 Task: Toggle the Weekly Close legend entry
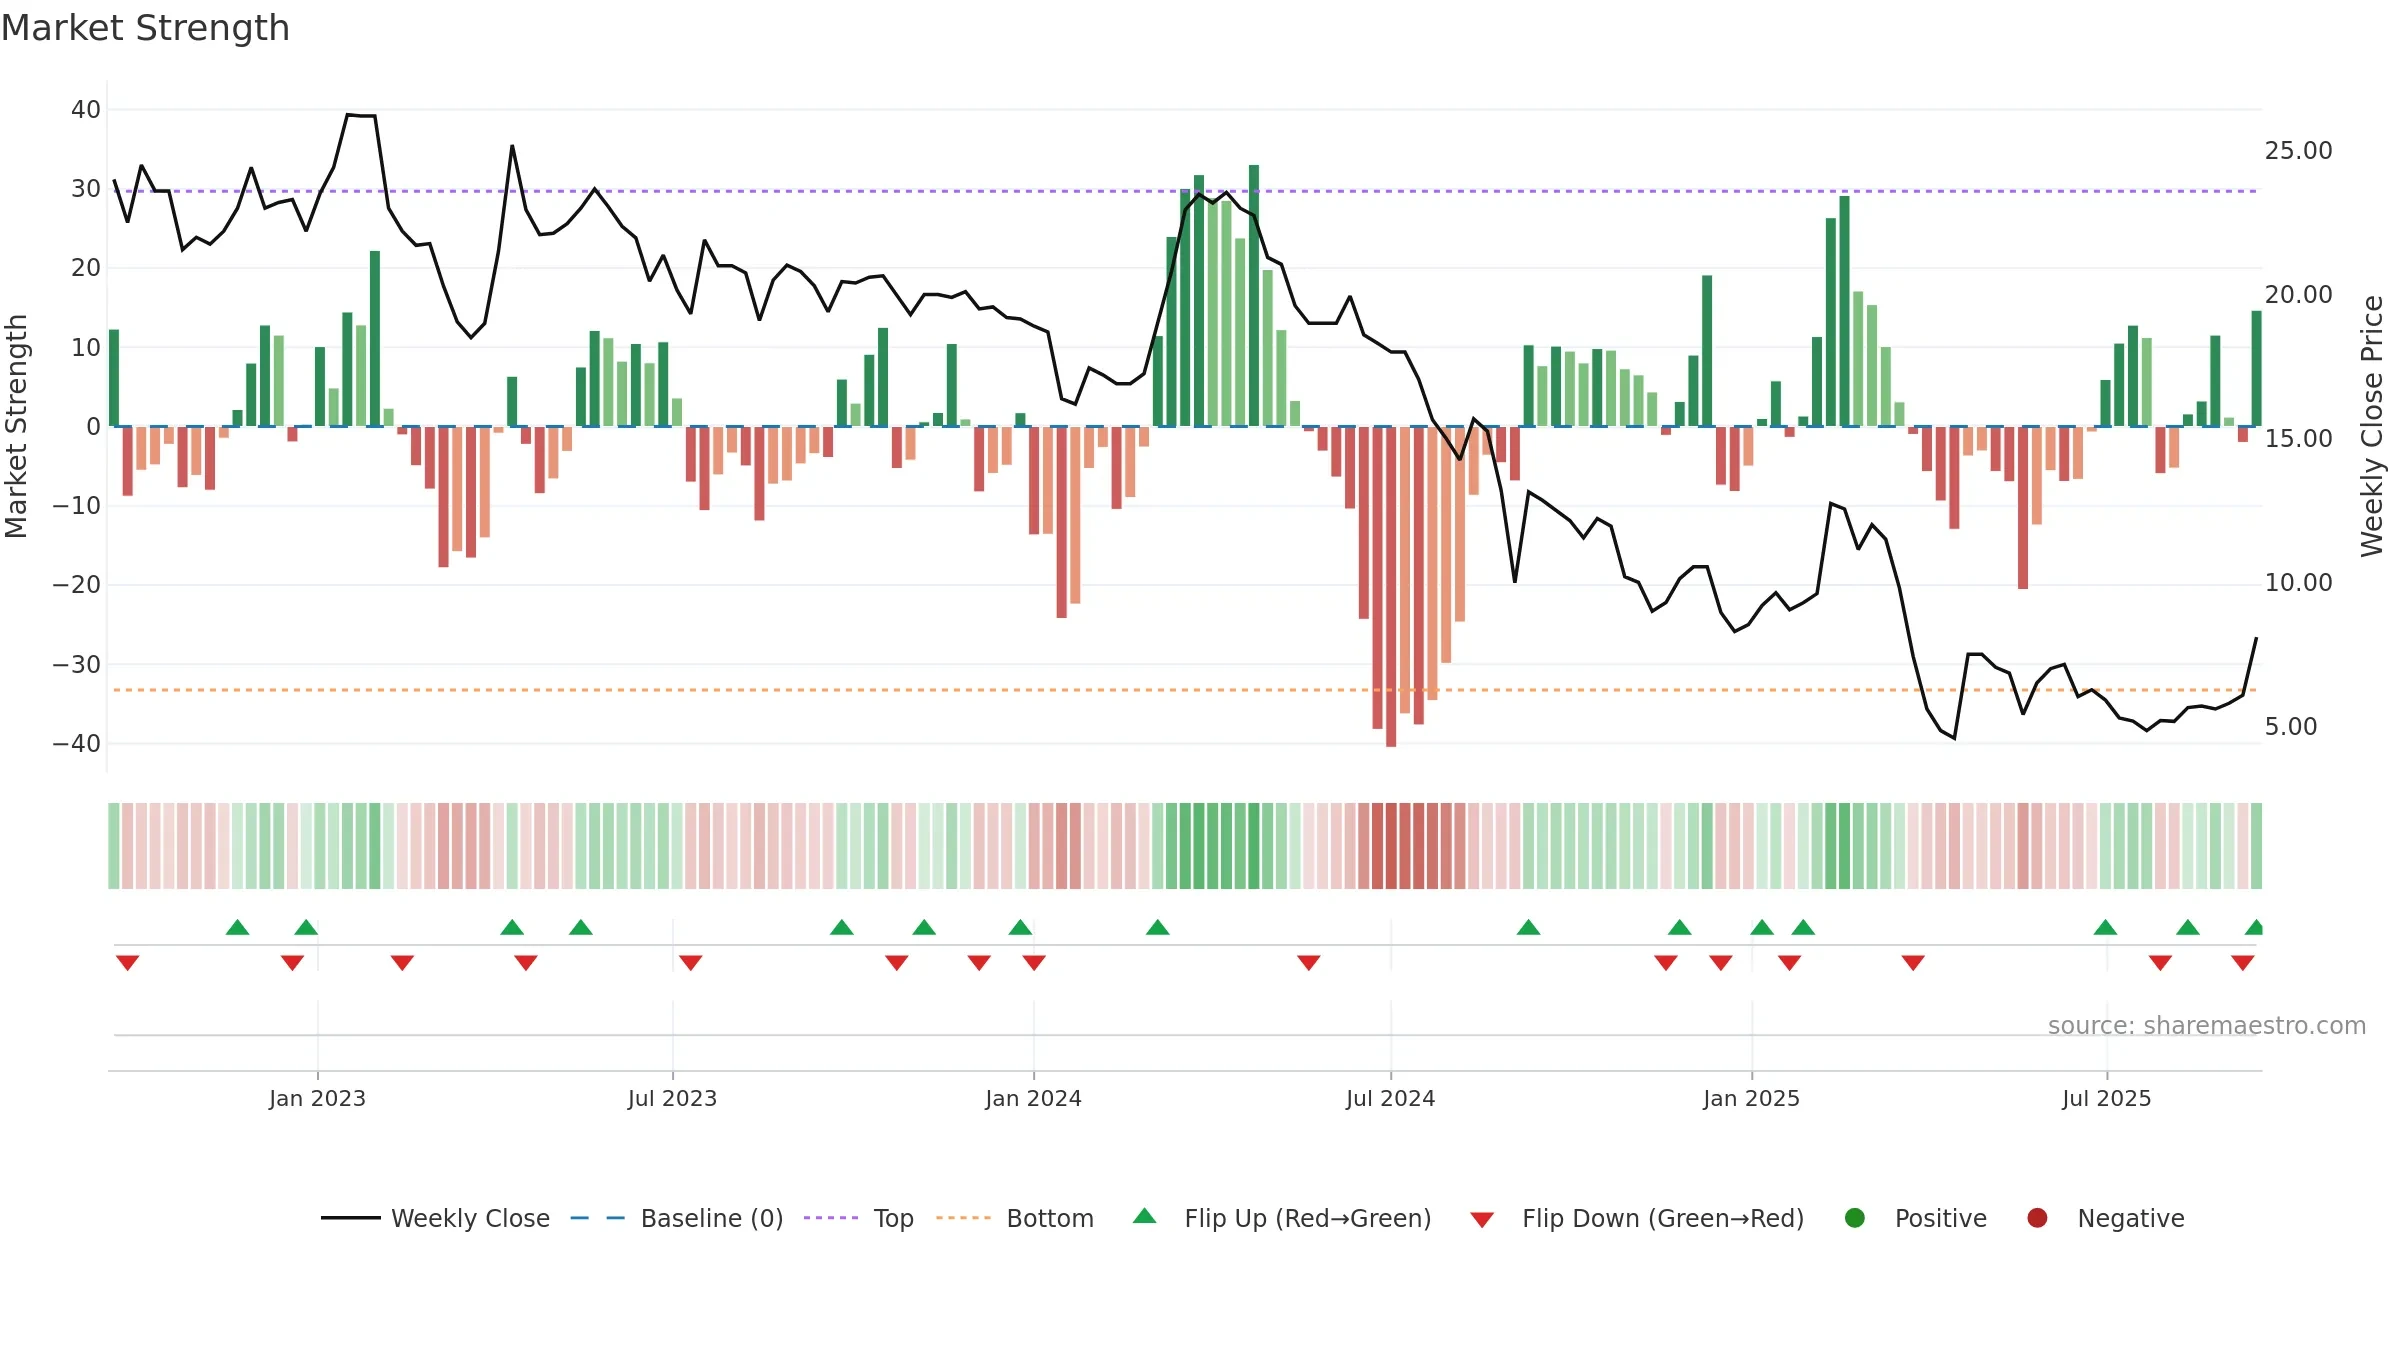[435, 1218]
